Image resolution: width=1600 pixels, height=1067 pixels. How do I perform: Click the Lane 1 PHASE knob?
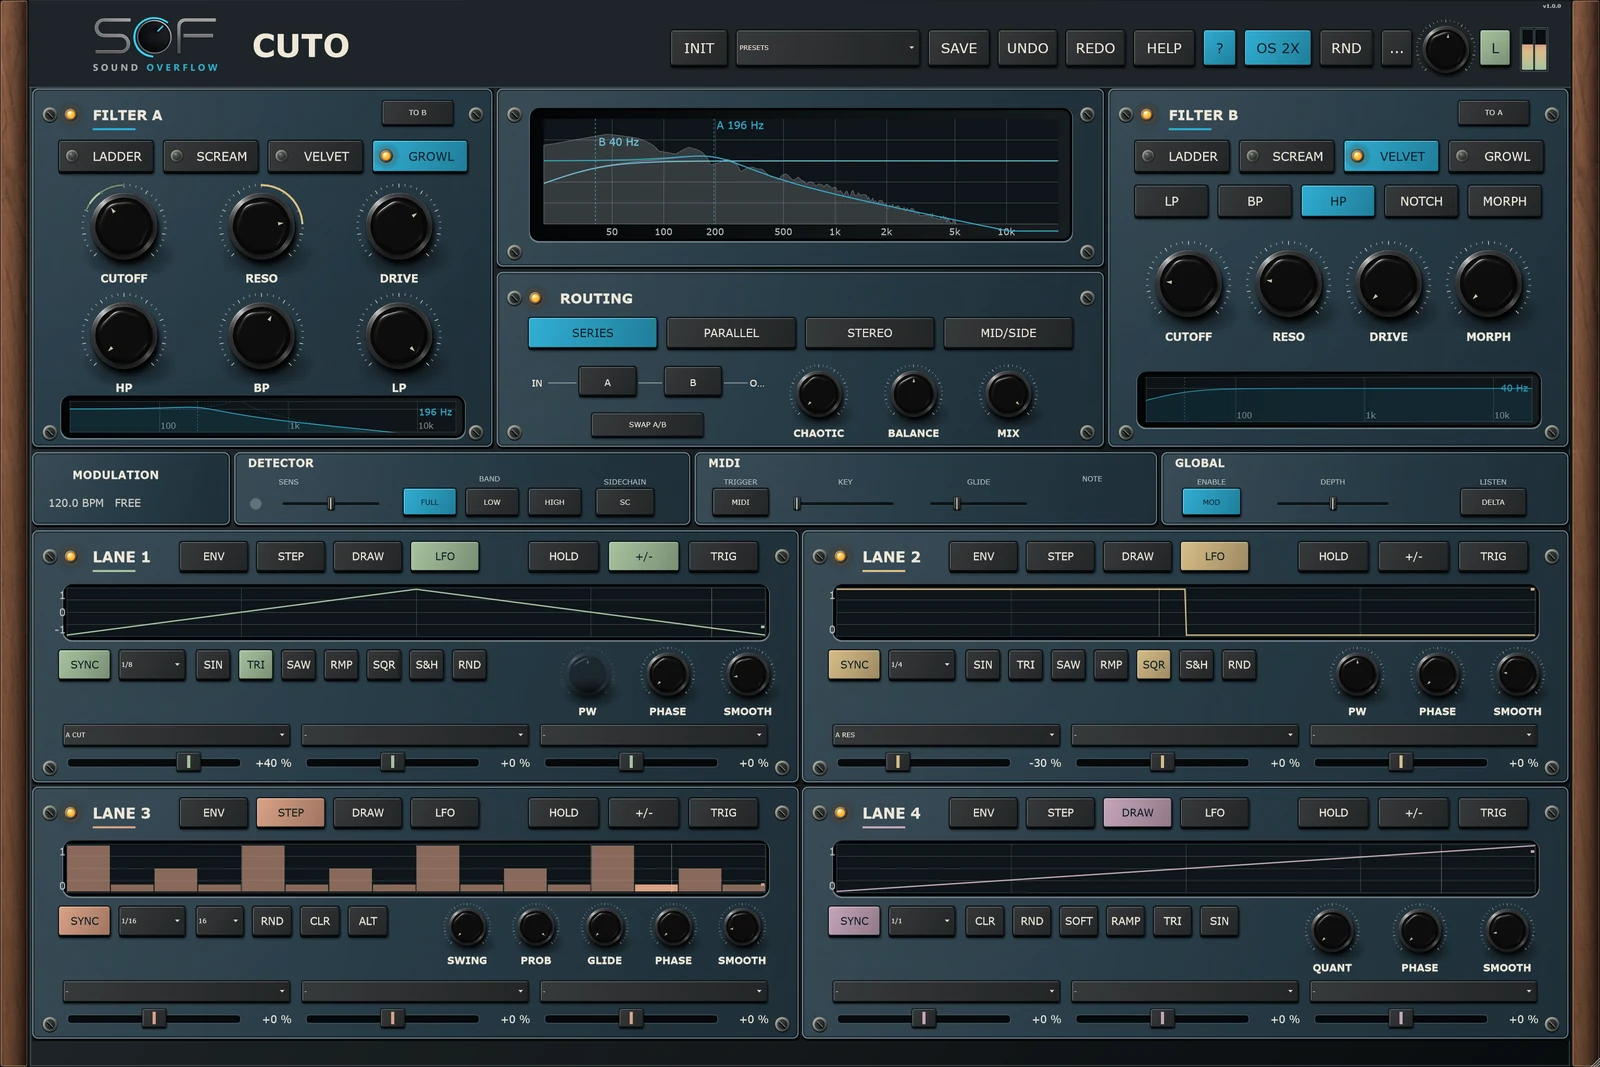[x=667, y=675]
